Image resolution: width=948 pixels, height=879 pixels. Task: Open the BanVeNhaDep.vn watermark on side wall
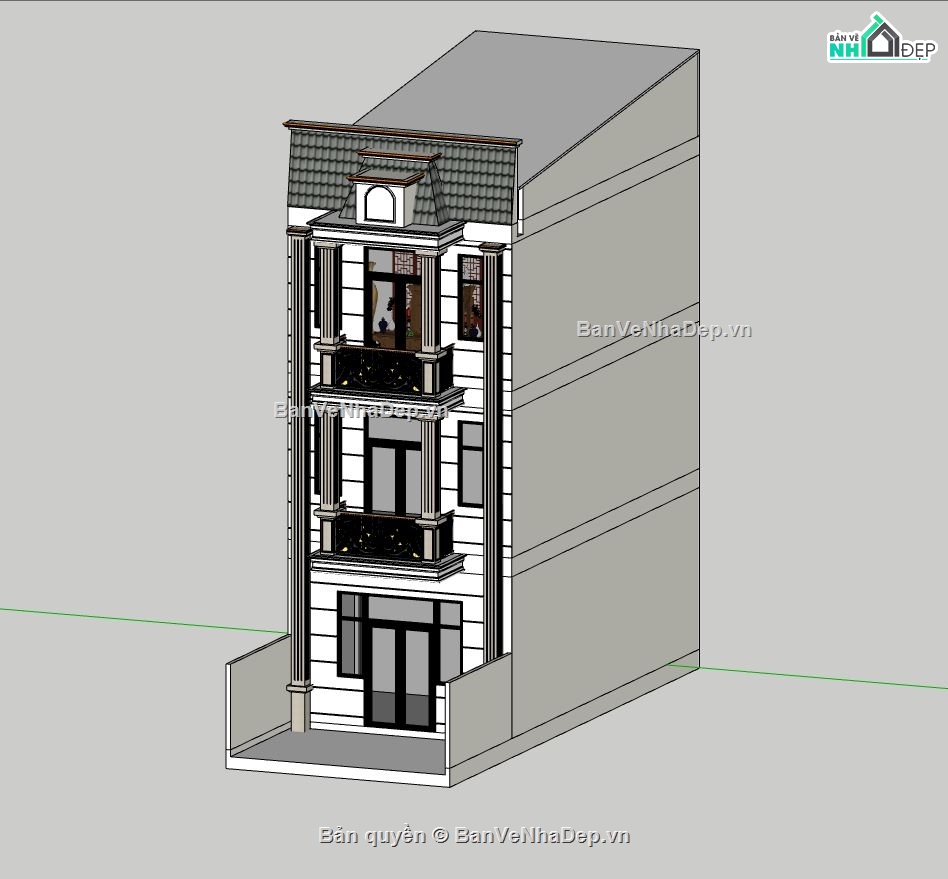663,330
